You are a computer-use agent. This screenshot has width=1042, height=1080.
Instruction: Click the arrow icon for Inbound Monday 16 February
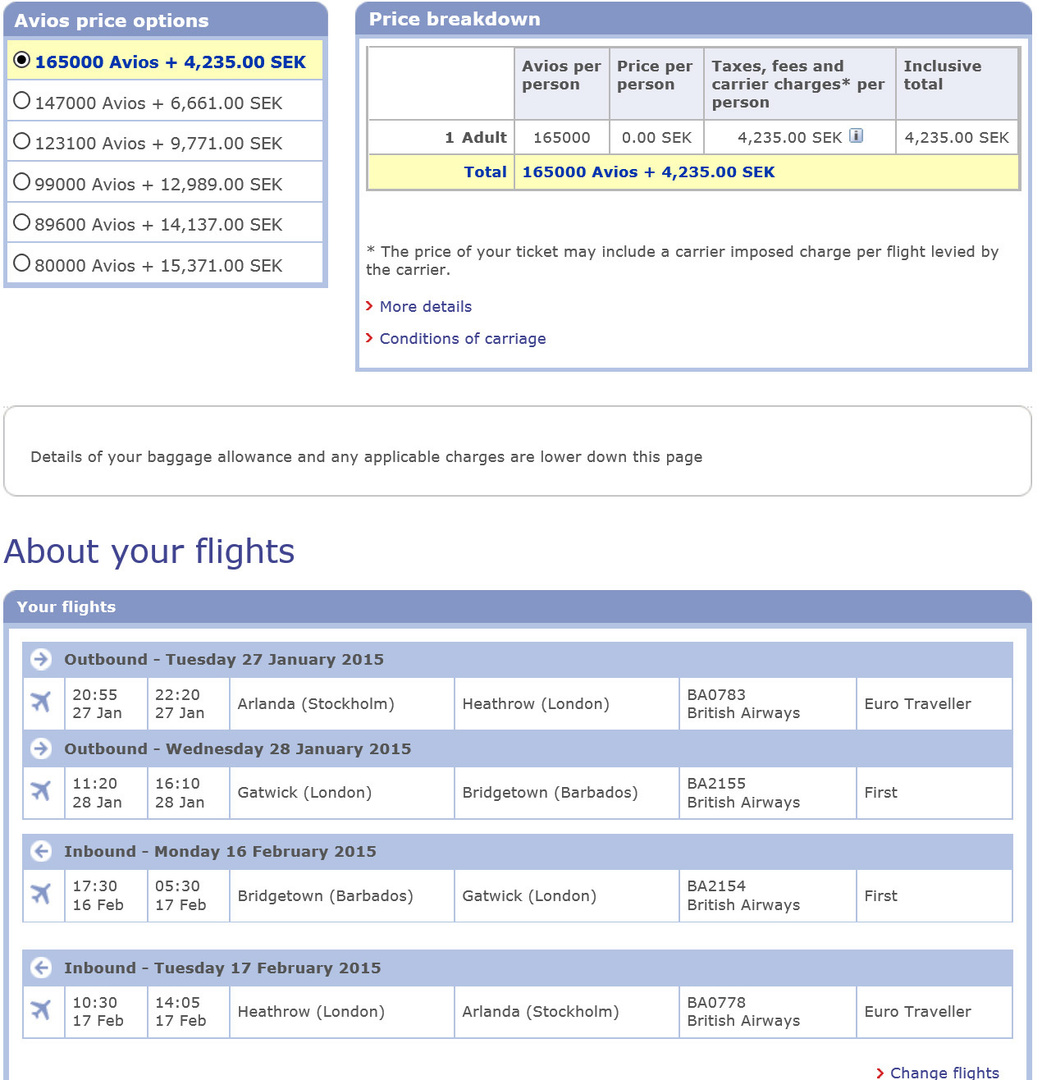point(41,851)
